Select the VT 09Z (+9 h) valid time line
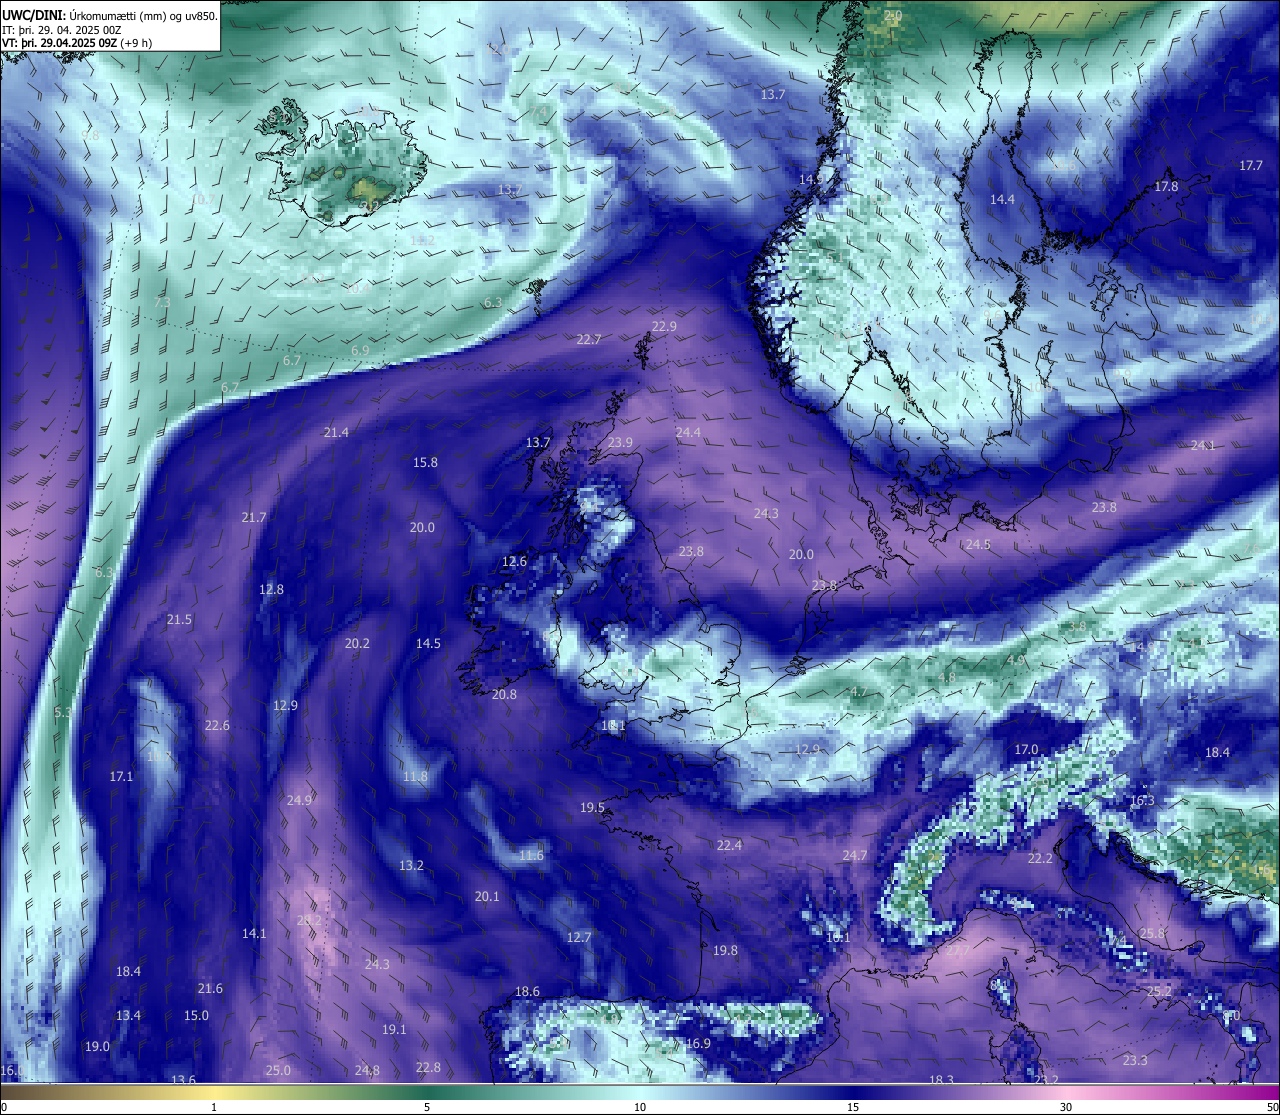This screenshot has height=1115, width=1280. [77, 43]
